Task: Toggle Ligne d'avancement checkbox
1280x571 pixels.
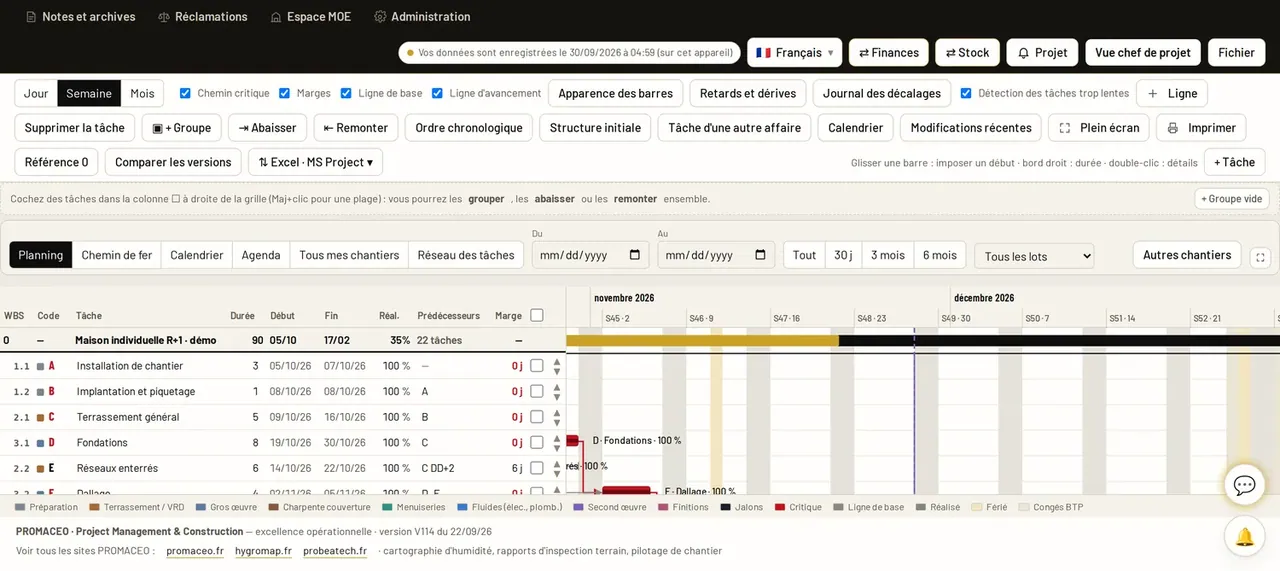Action: [x=437, y=93]
